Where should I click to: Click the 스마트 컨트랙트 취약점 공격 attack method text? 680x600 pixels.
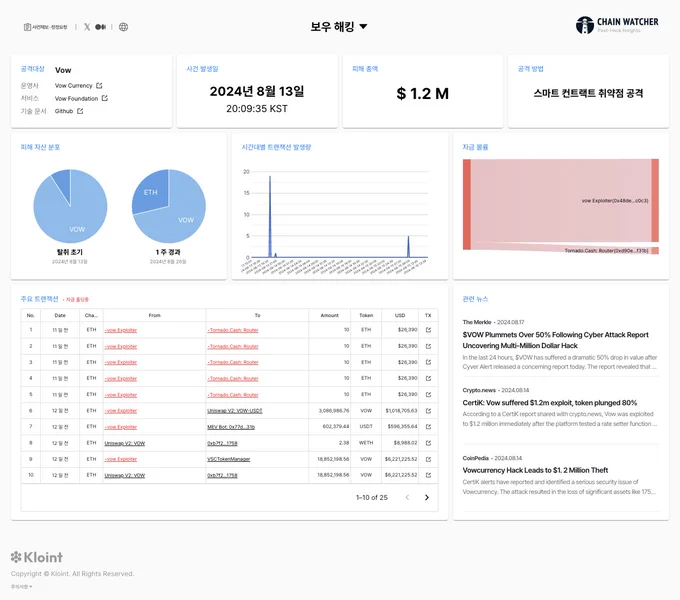click(588, 93)
